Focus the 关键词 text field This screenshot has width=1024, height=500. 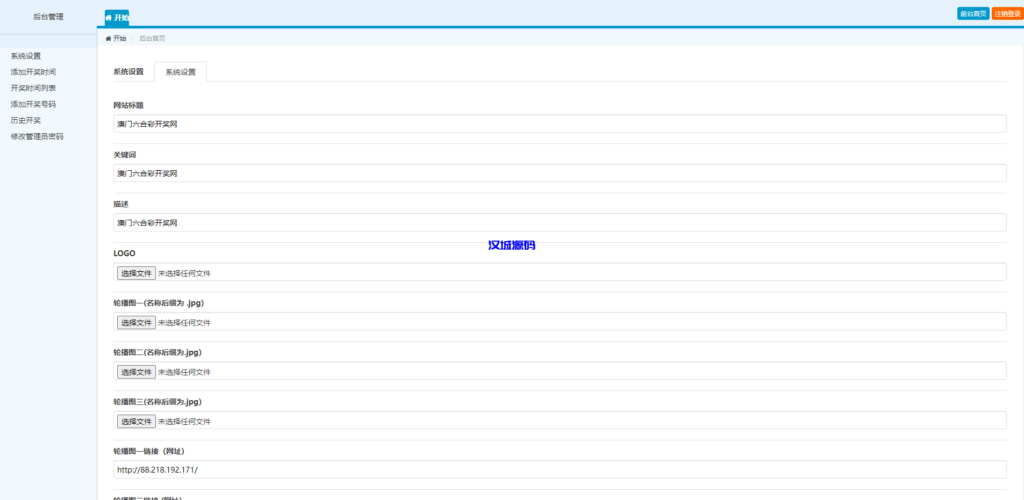click(559, 173)
